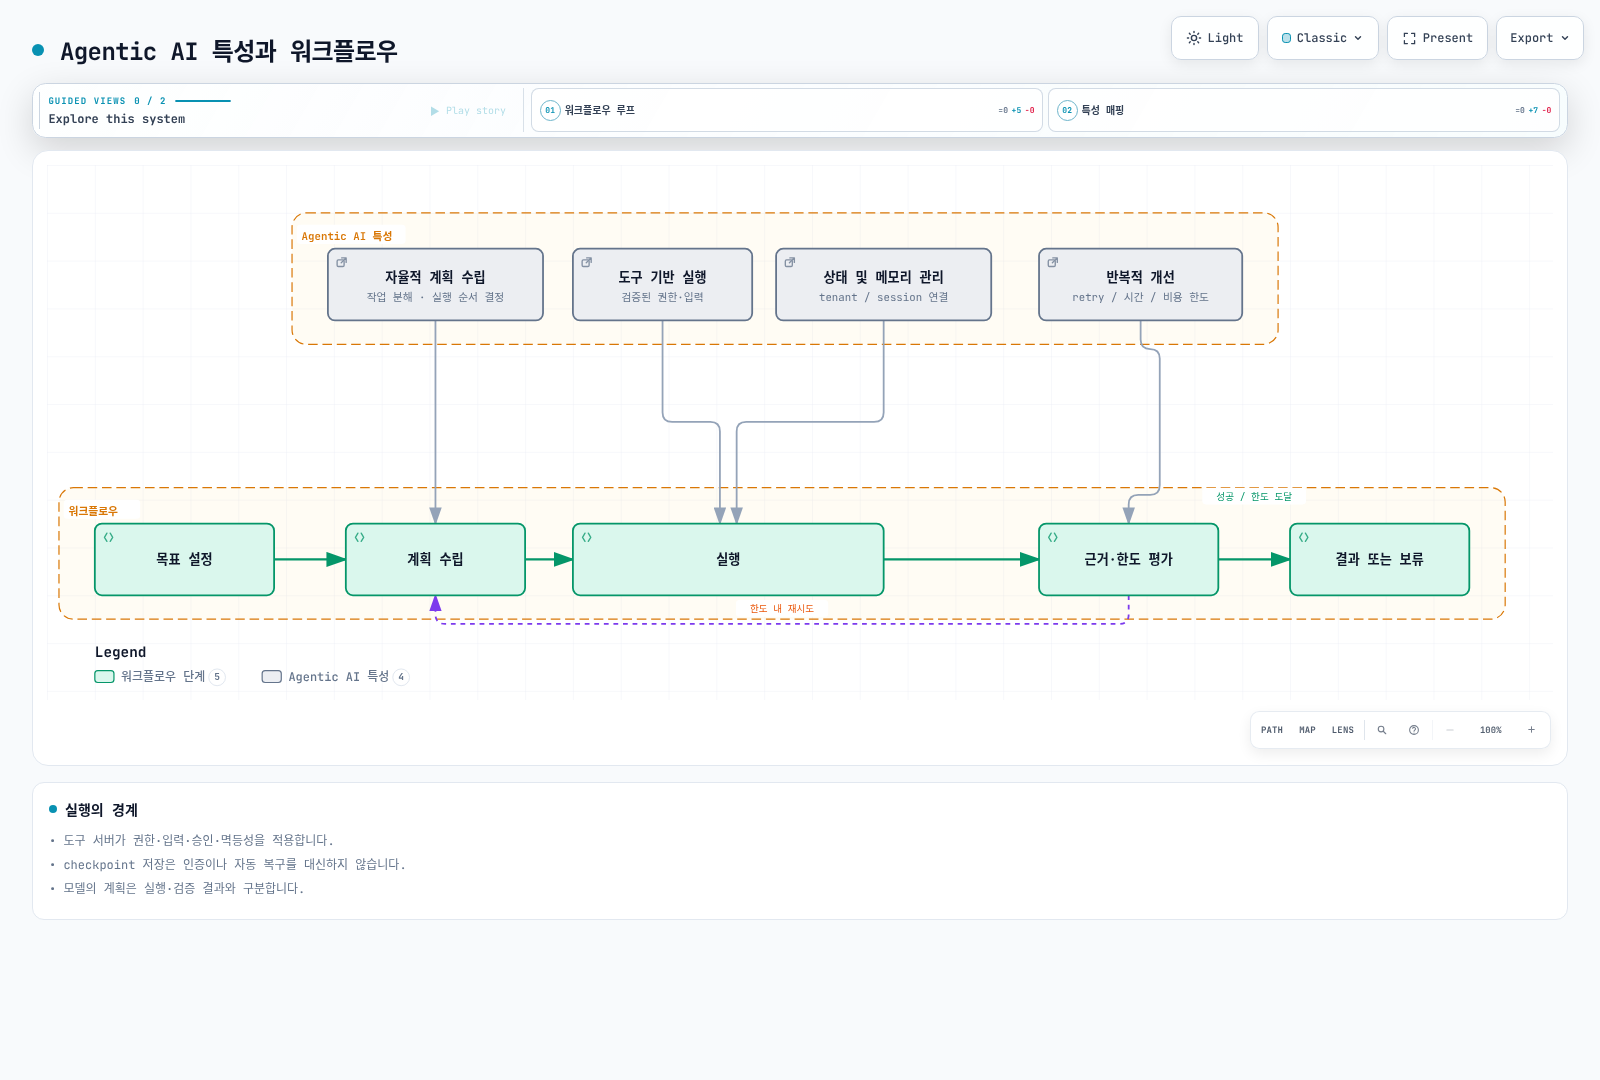Open the help question-mark icon
1600x1080 pixels.
1414,730
